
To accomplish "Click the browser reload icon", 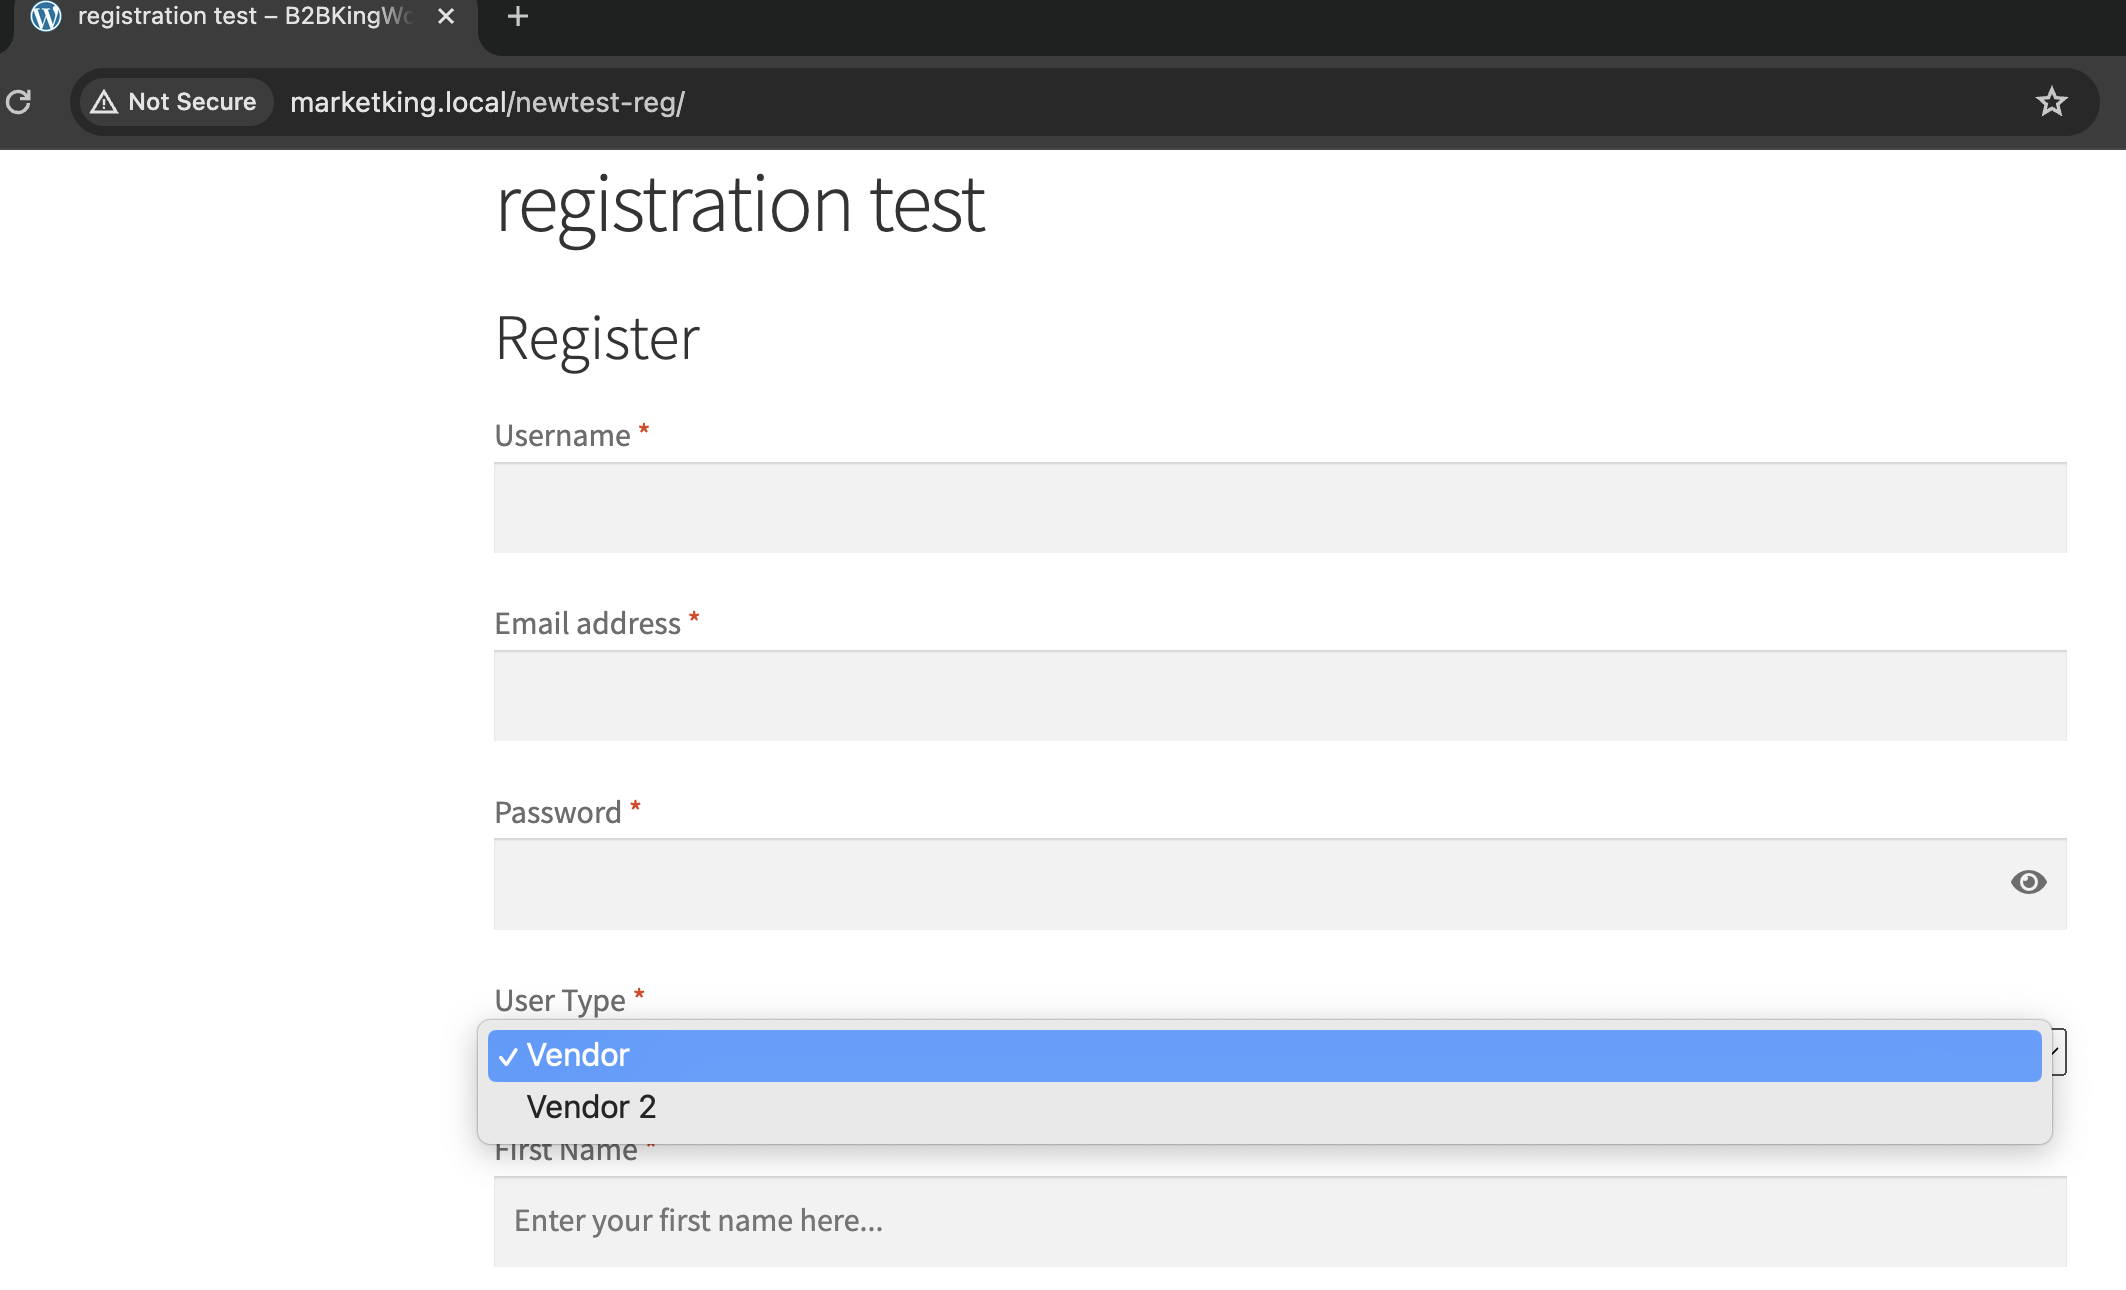I will click(19, 102).
